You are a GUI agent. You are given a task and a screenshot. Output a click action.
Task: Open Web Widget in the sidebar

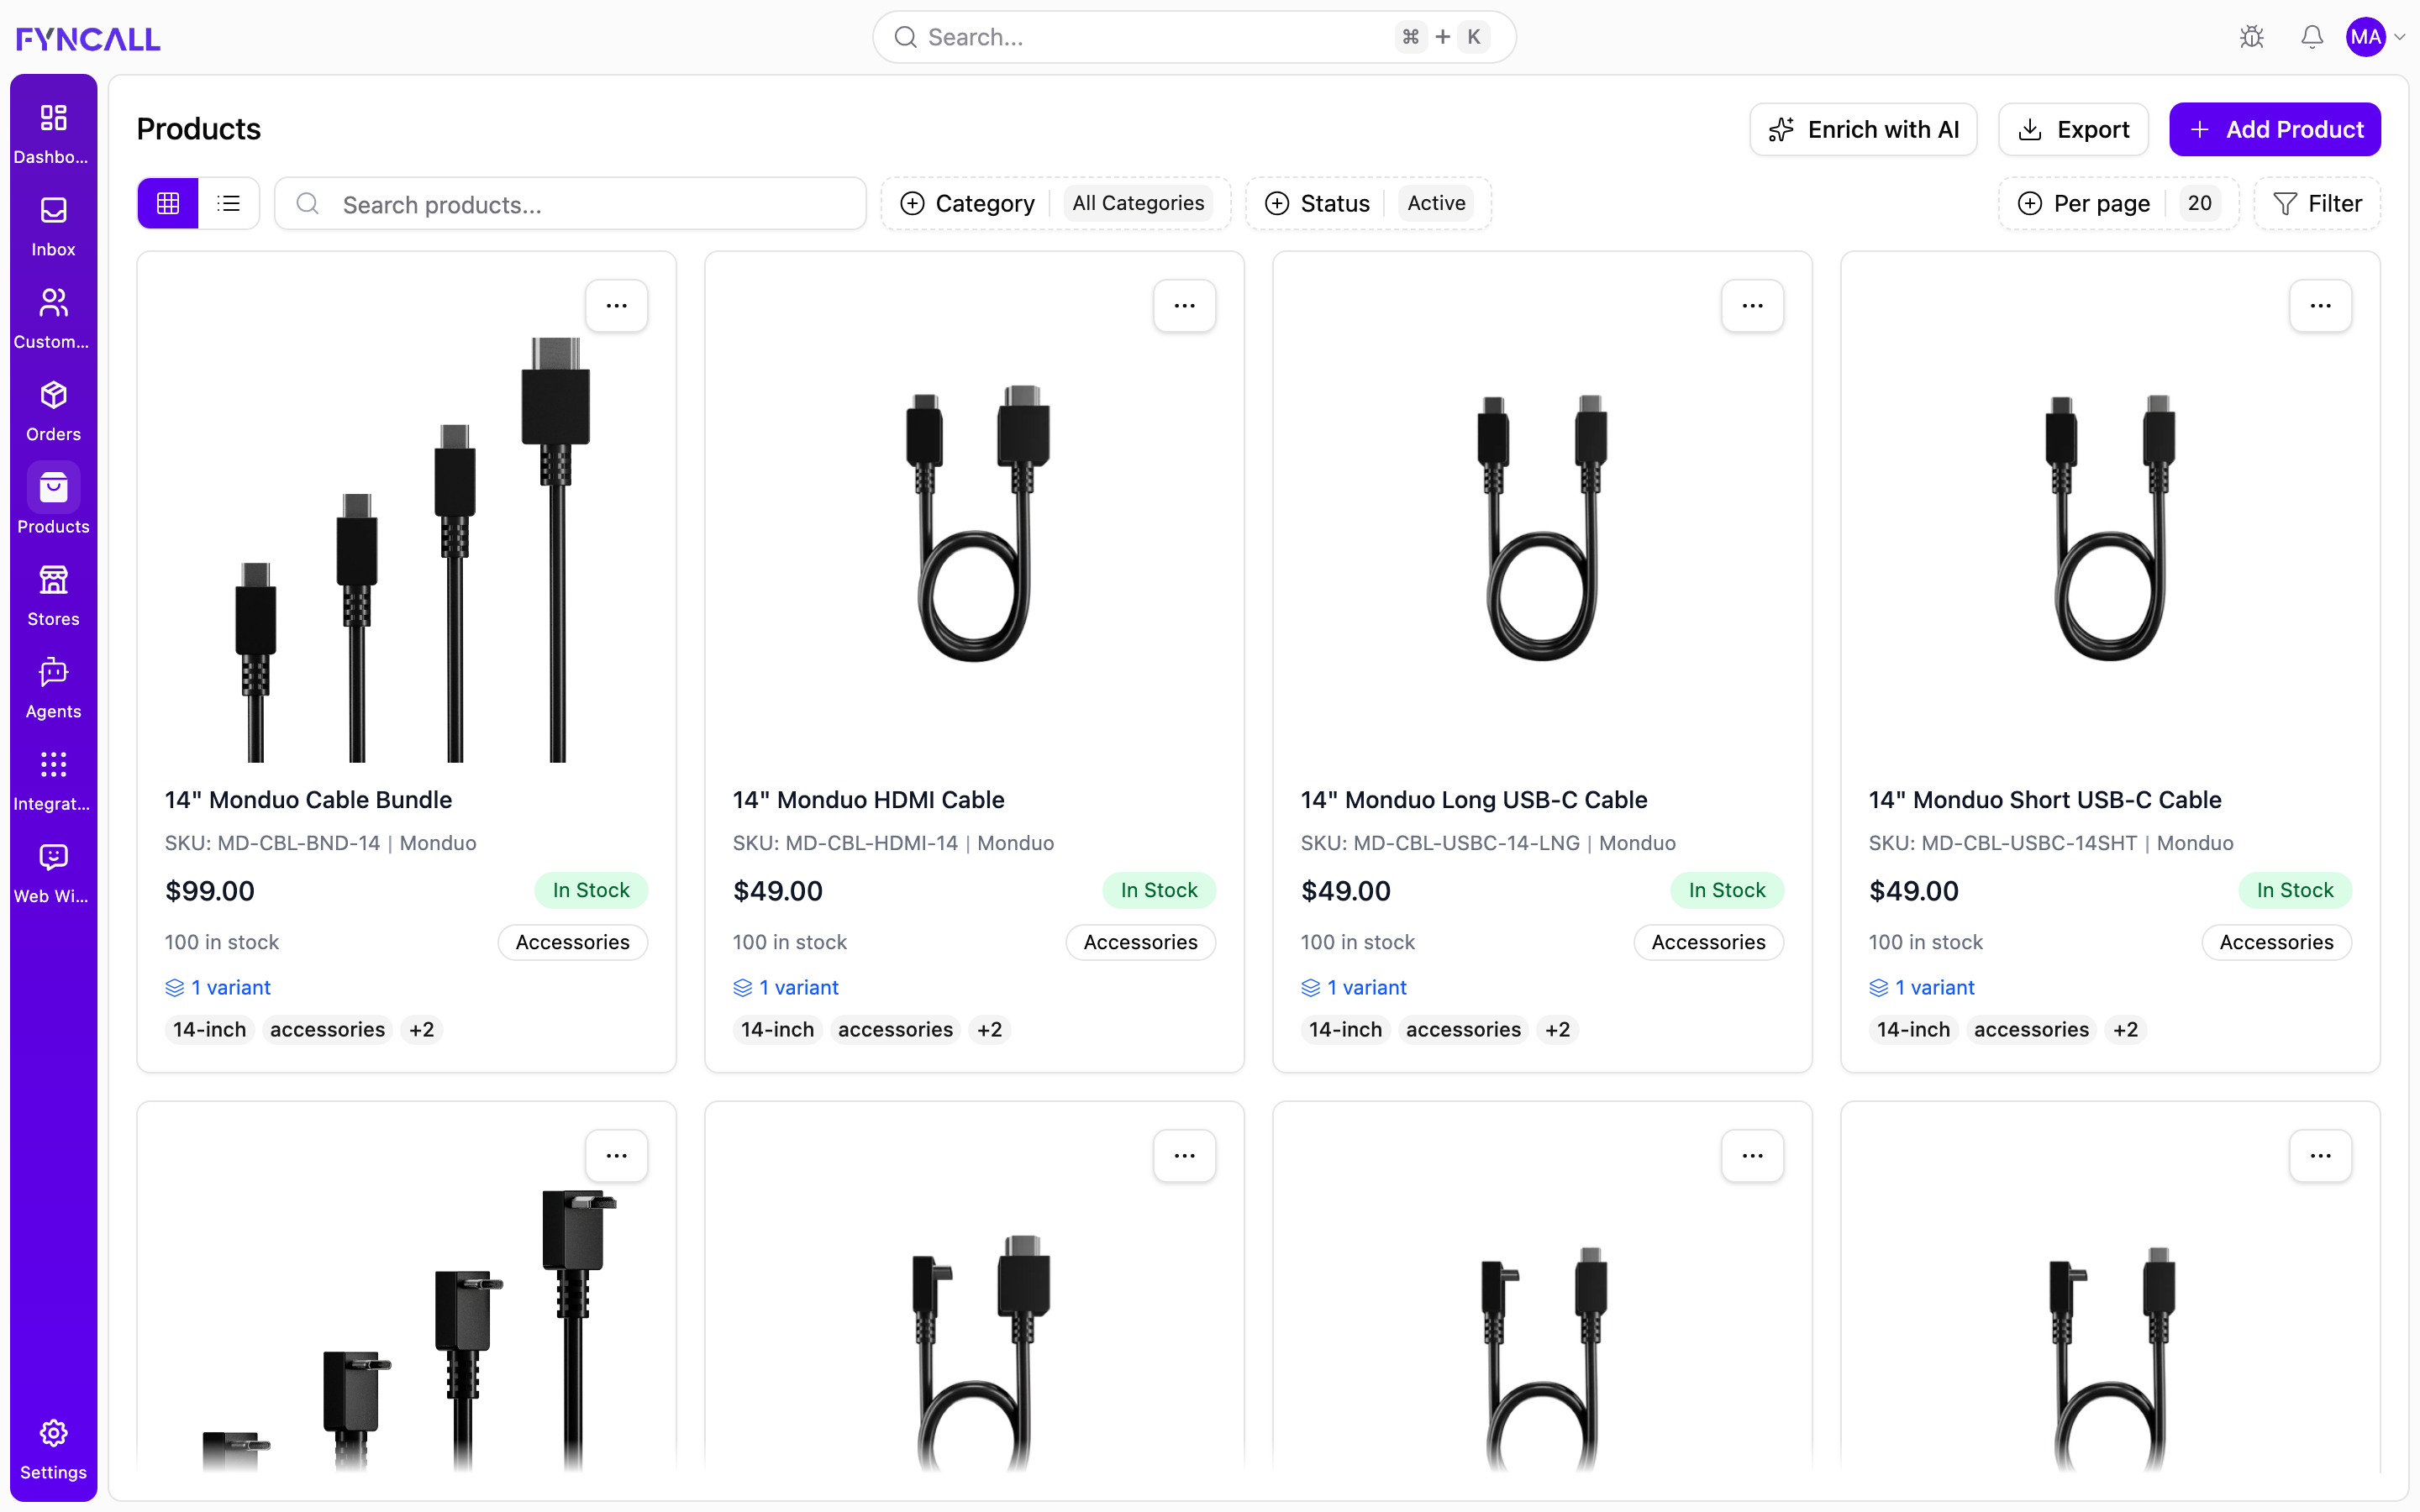(53, 873)
